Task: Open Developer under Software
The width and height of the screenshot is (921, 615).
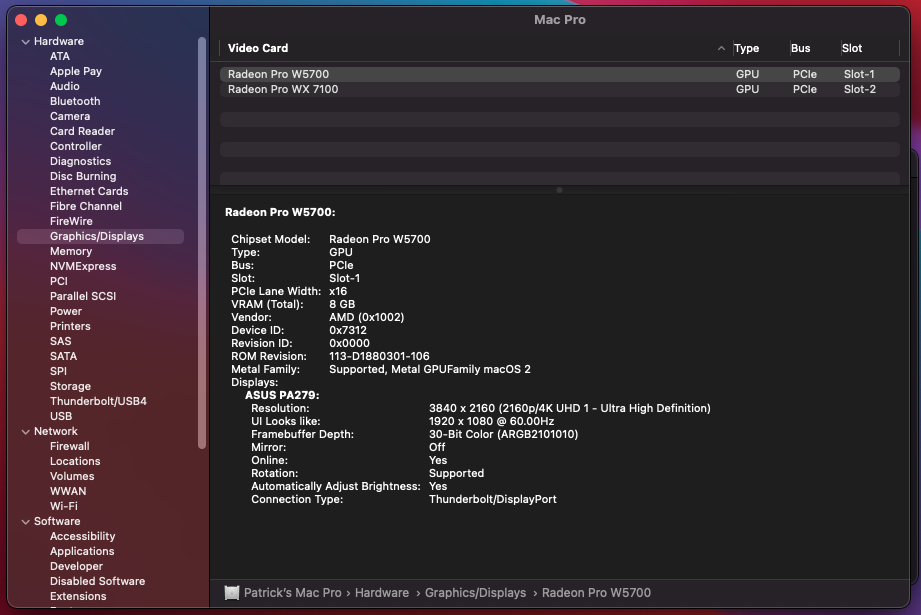Action: (x=76, y=566)
